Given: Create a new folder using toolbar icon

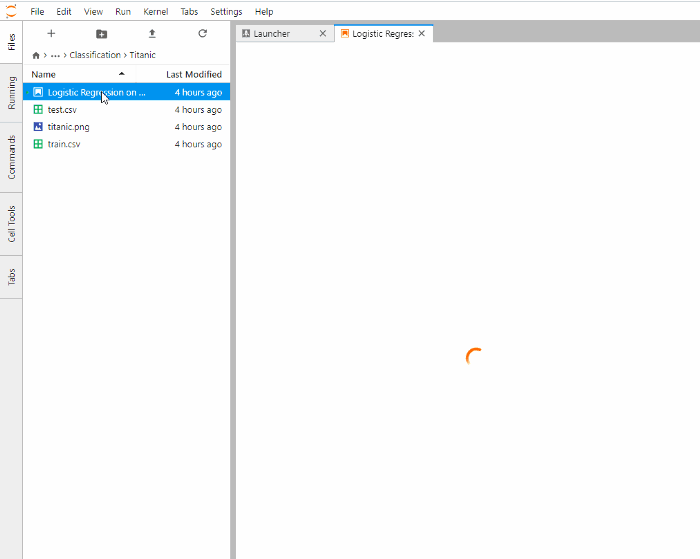Looking at the screenshot, I should [101, 33].
